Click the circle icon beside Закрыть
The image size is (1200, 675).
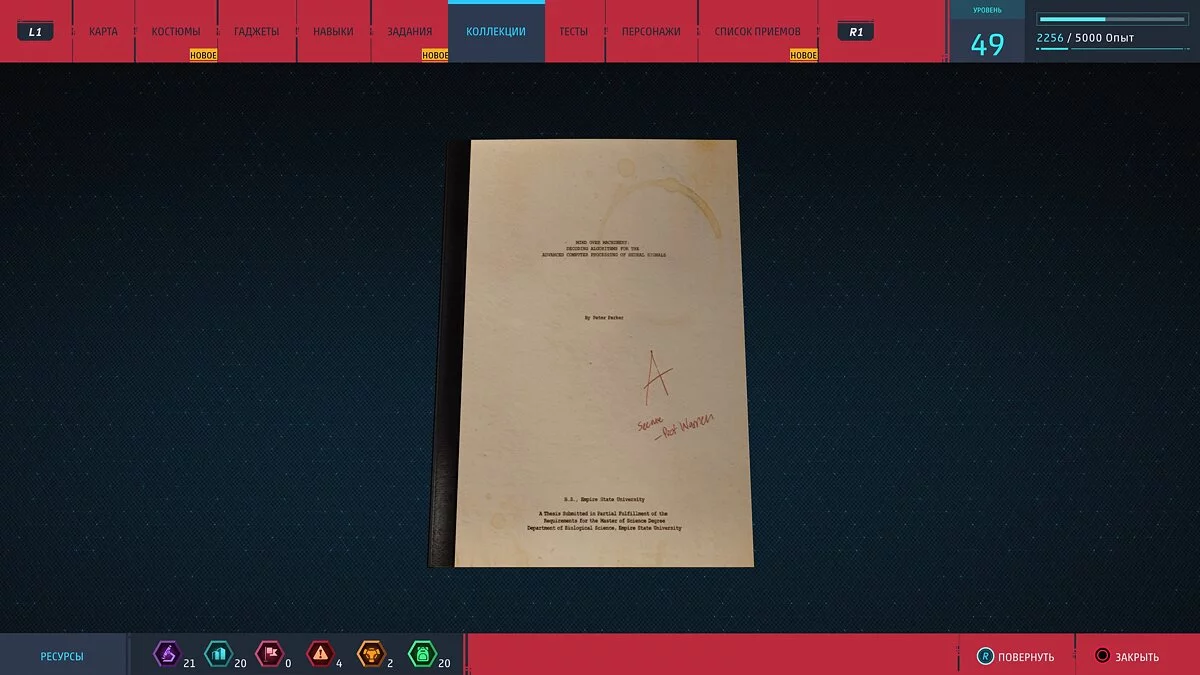click(1102, 657)
